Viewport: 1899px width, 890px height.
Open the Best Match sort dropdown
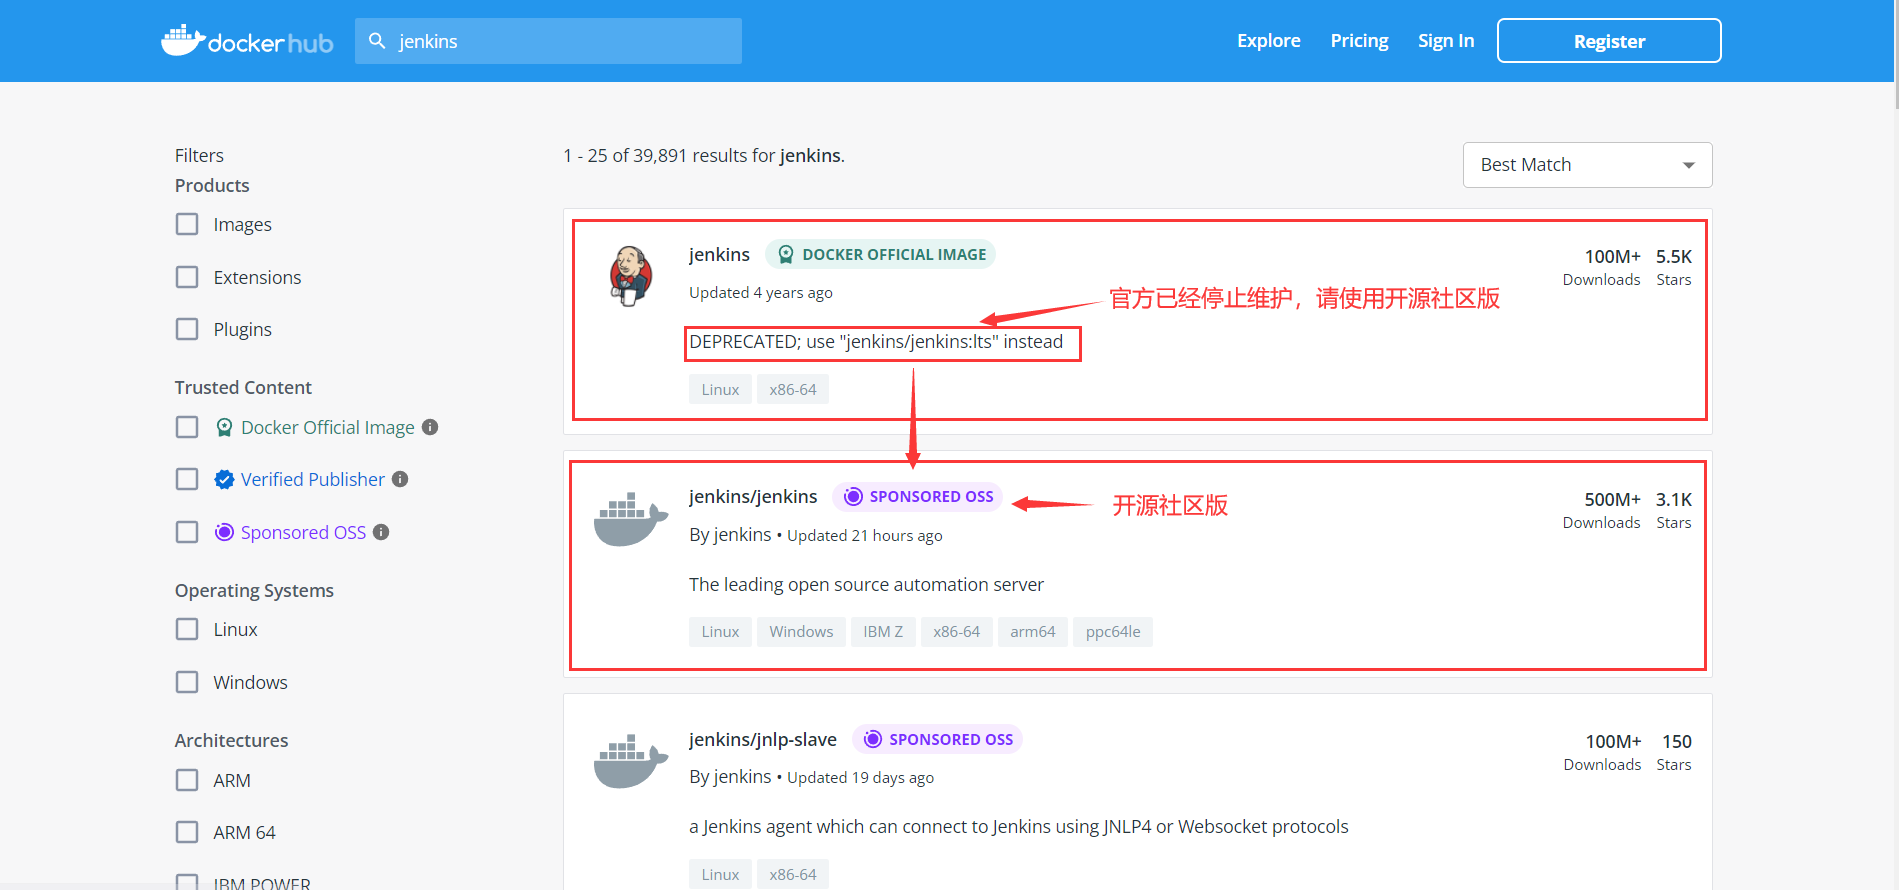[1587, 165]
